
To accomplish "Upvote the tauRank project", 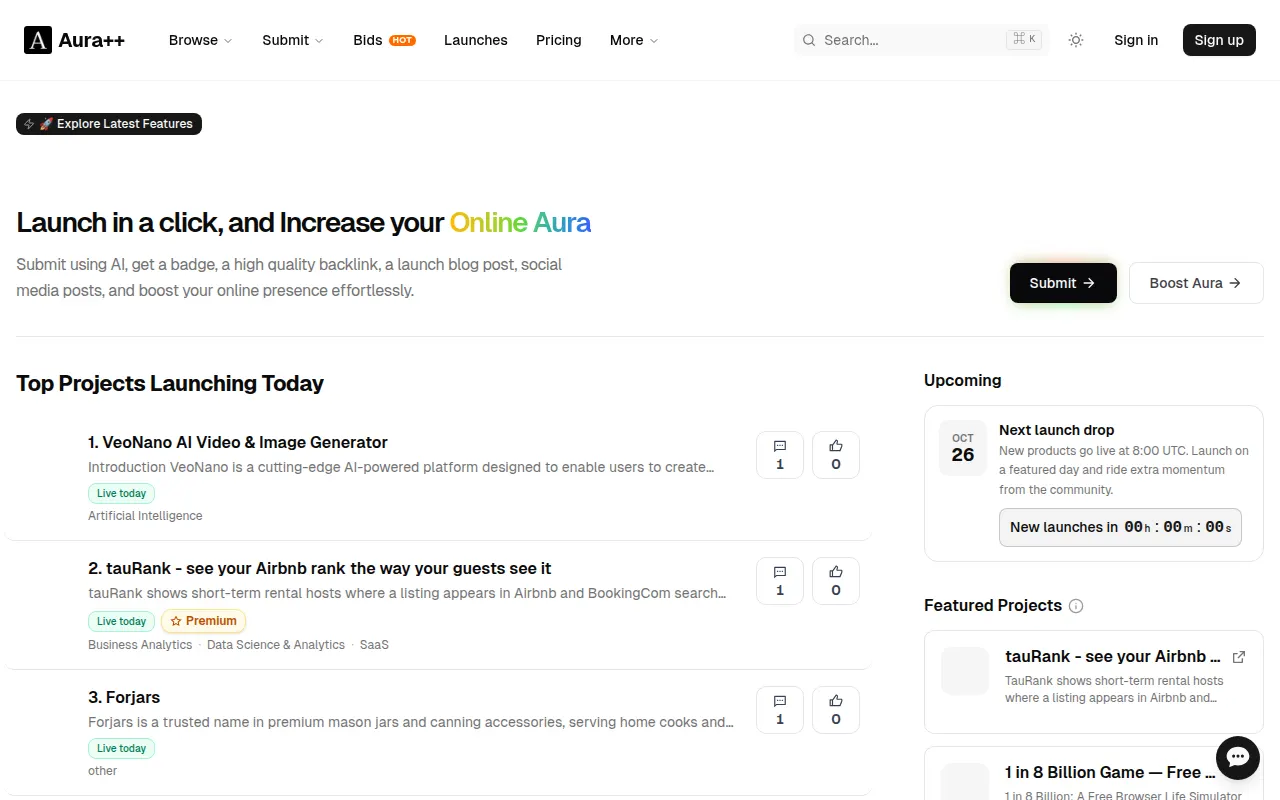I will [x=836, y=581].
